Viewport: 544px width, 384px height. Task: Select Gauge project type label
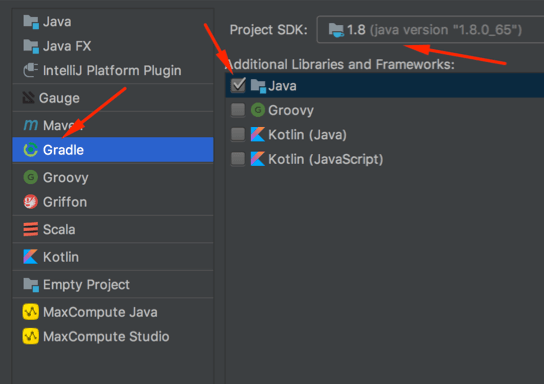point(59,98)
